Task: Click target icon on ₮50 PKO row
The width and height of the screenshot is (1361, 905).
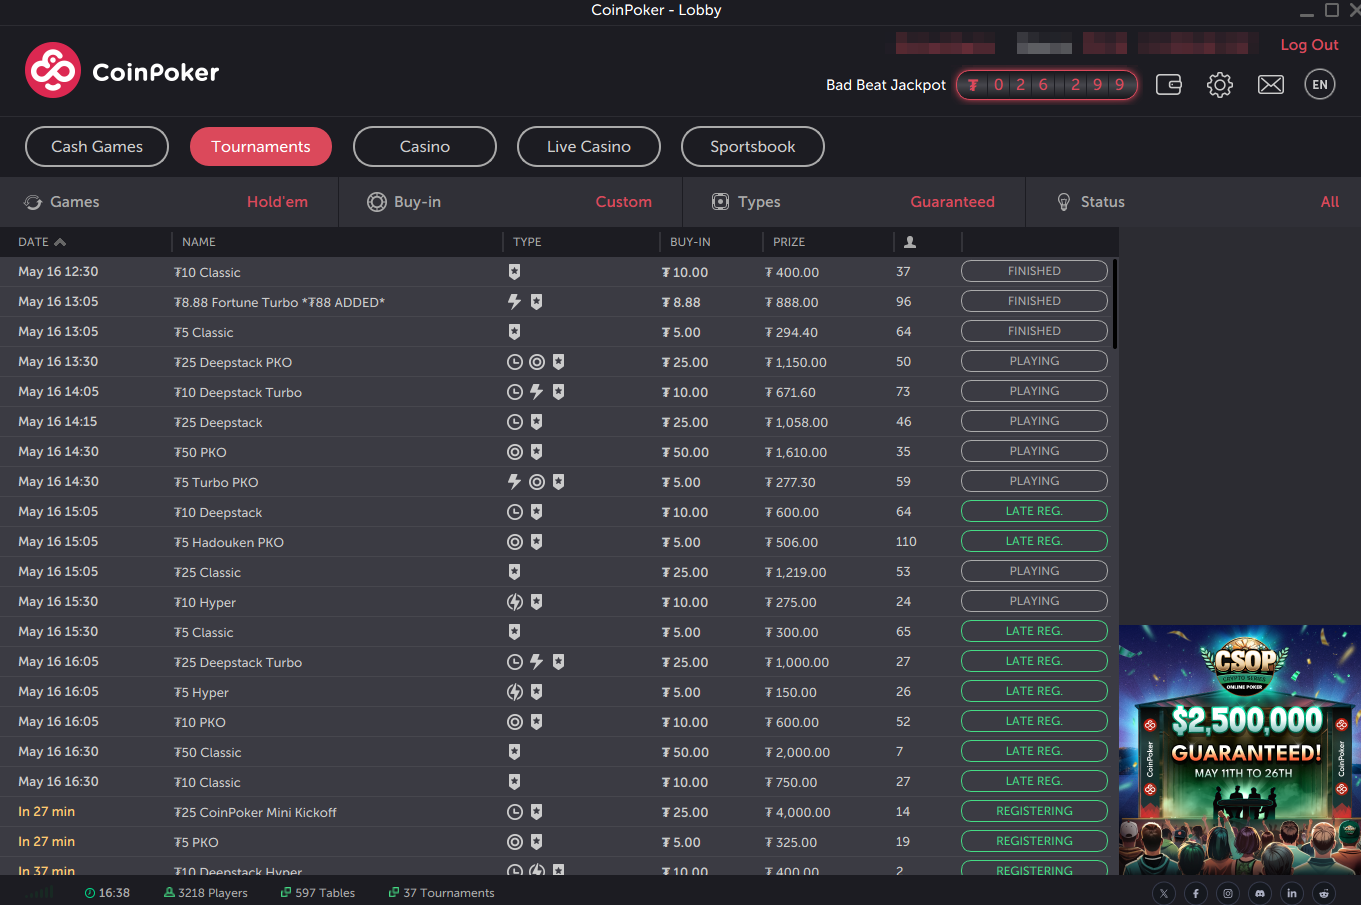Action: pyautogui.click(x=515, y=452)
